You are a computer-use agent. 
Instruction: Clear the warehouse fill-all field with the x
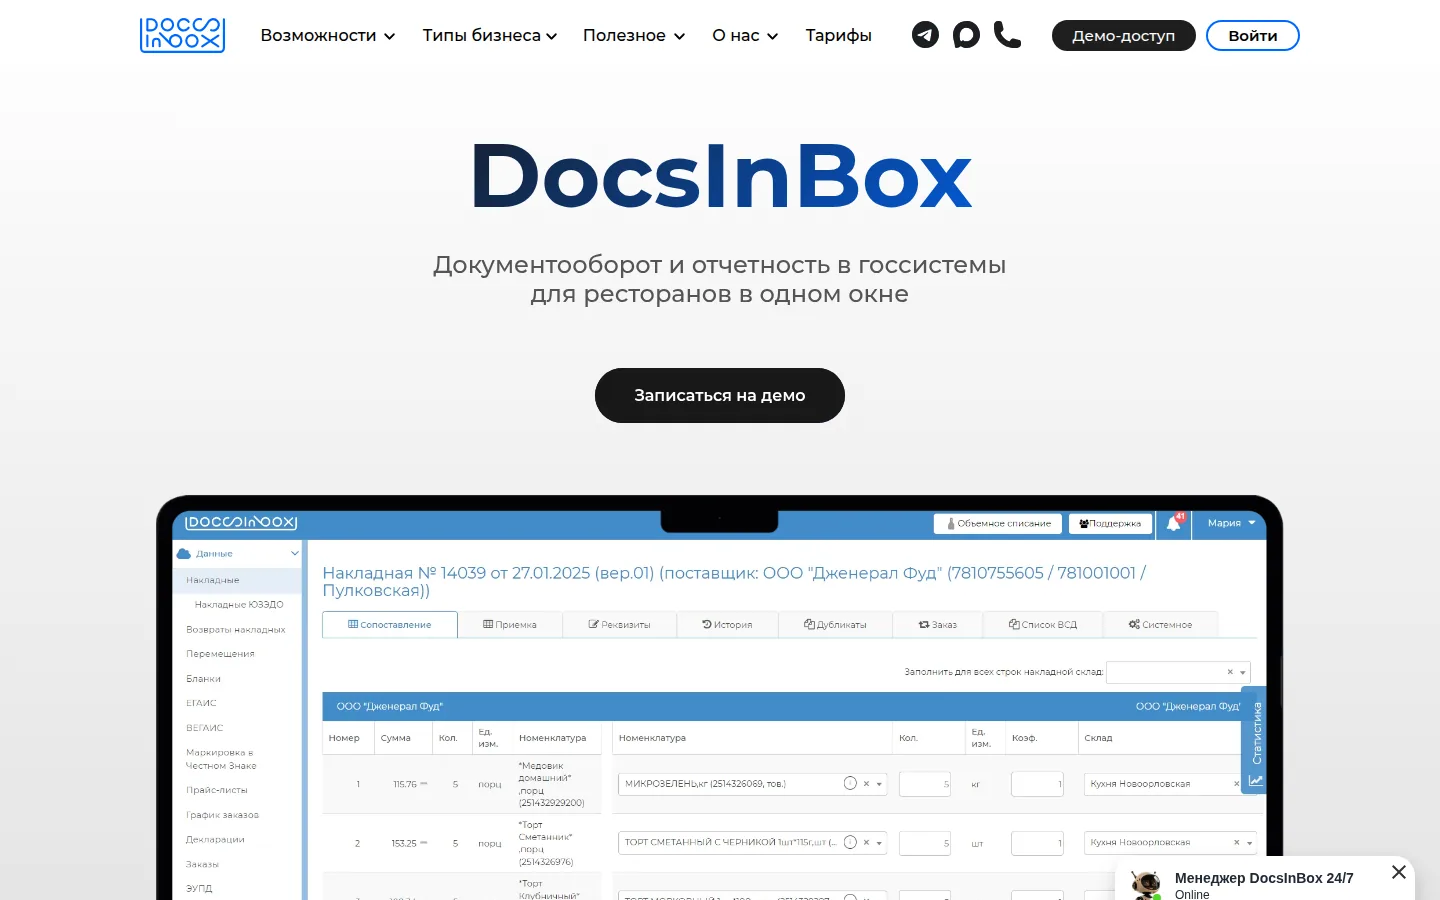1230,672
